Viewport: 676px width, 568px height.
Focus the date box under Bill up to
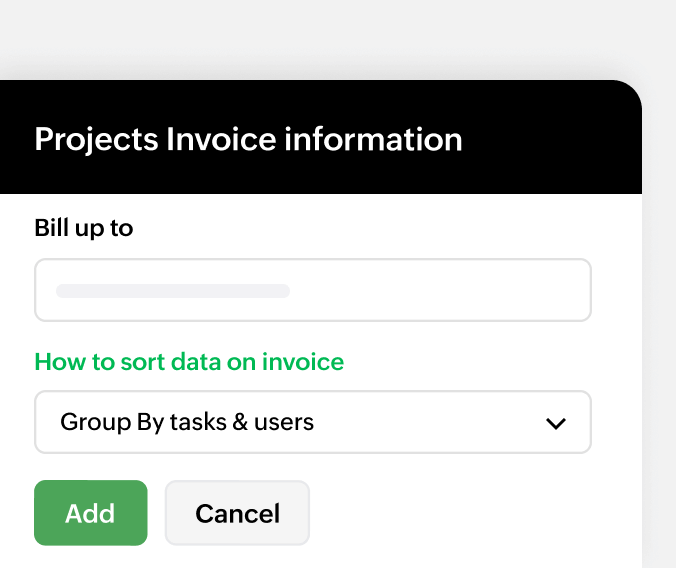312,290
